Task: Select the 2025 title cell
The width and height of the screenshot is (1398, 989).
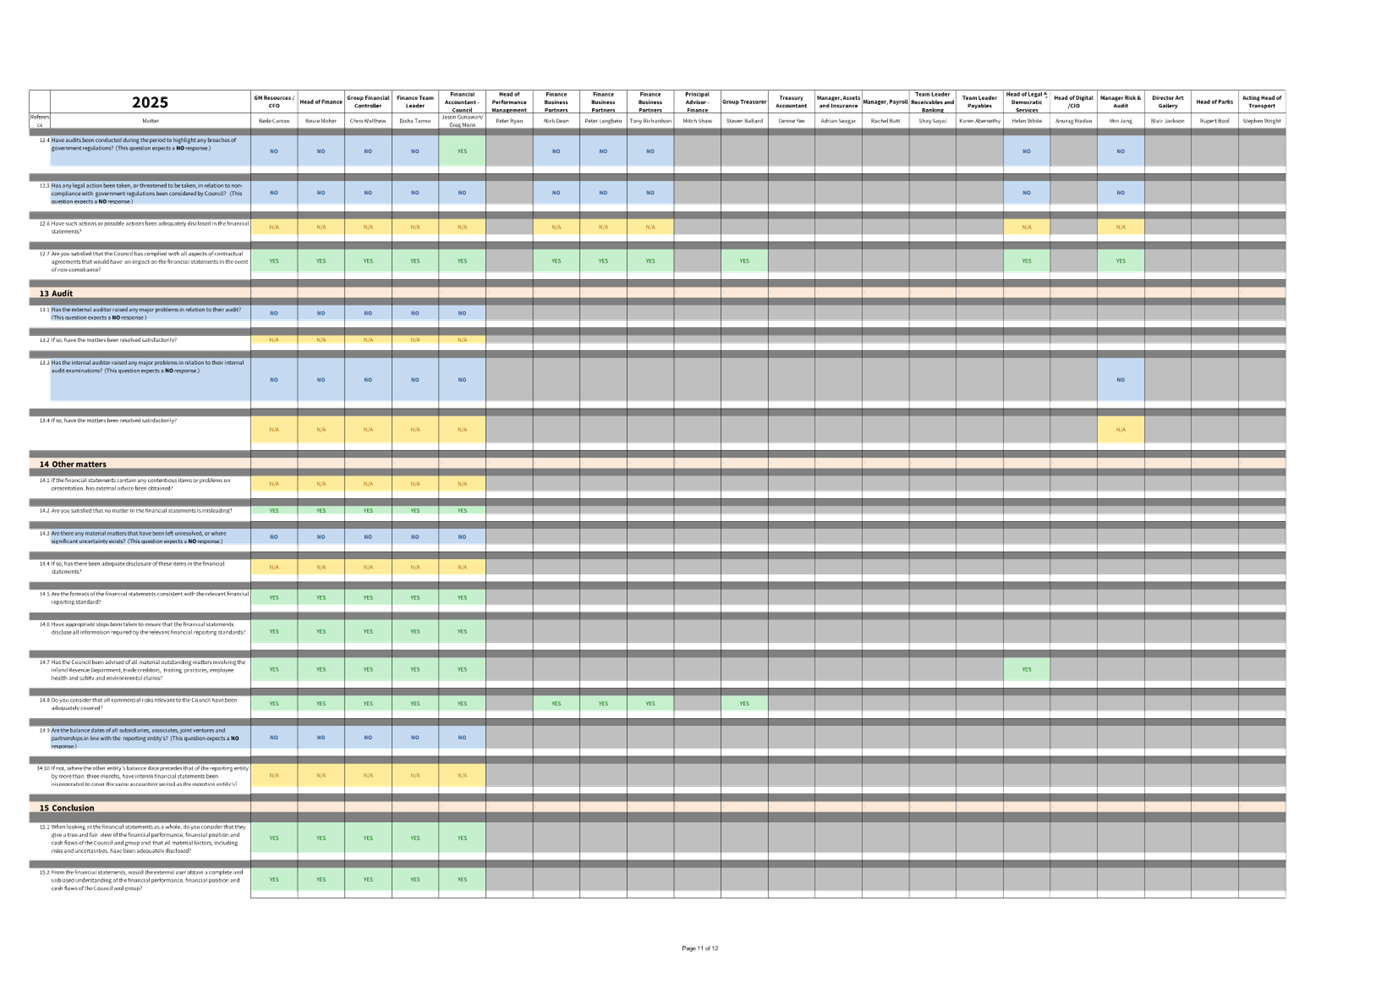Action: point(150,103)
